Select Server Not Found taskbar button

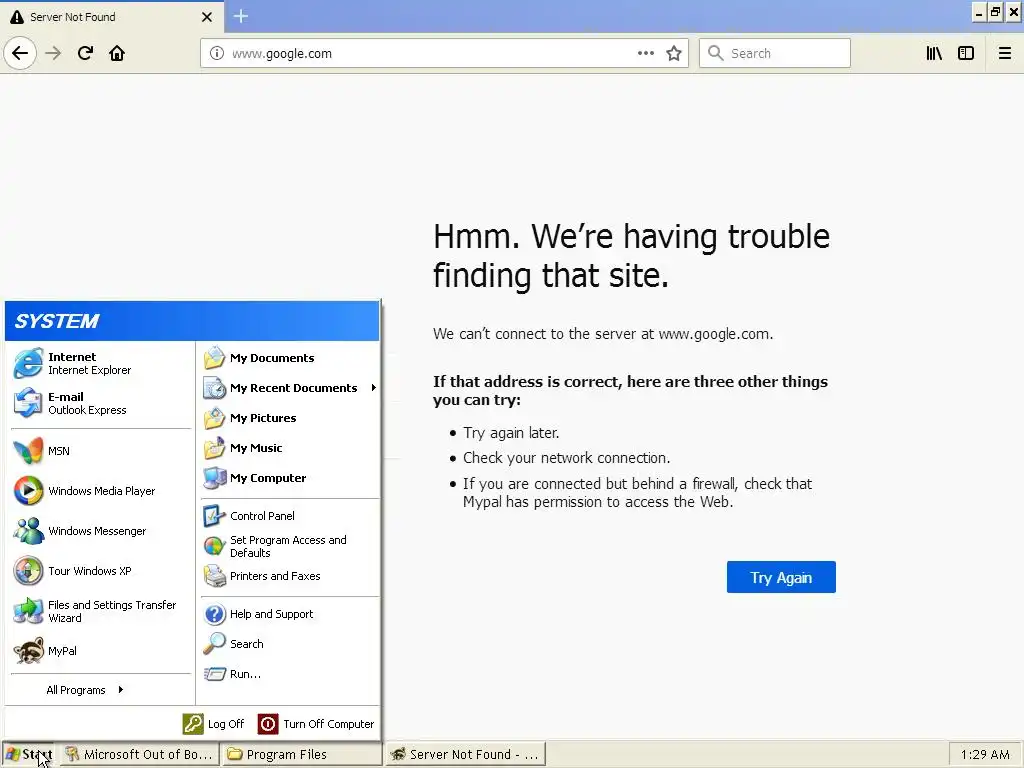(x=466, y=754)
